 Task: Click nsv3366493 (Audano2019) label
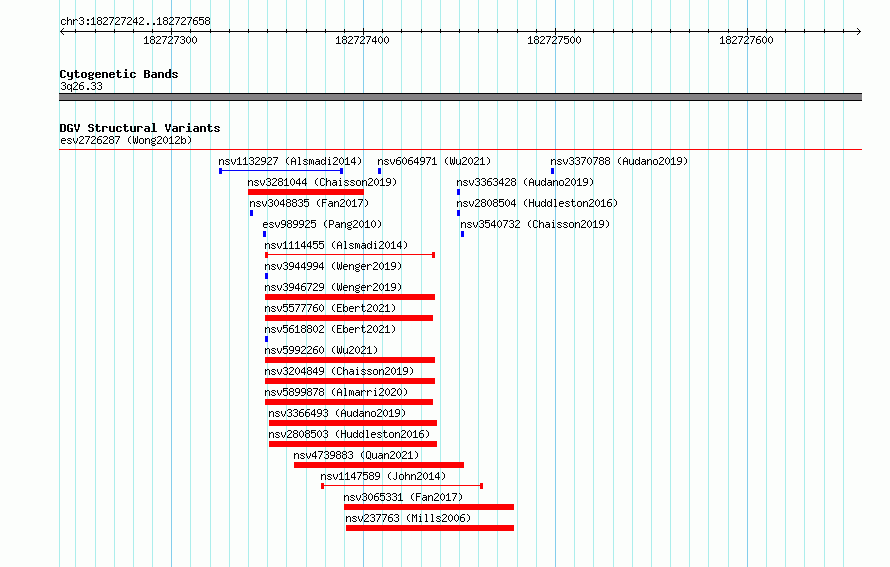(x=337, y=413)
